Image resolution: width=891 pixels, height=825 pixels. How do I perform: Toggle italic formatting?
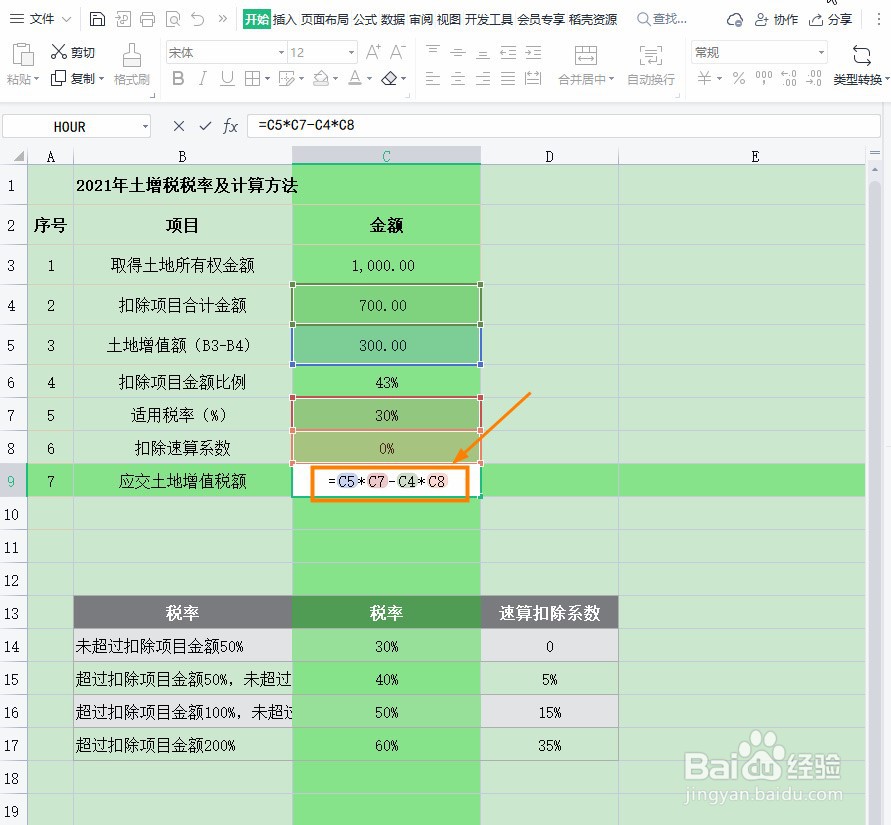coord(203,77)
